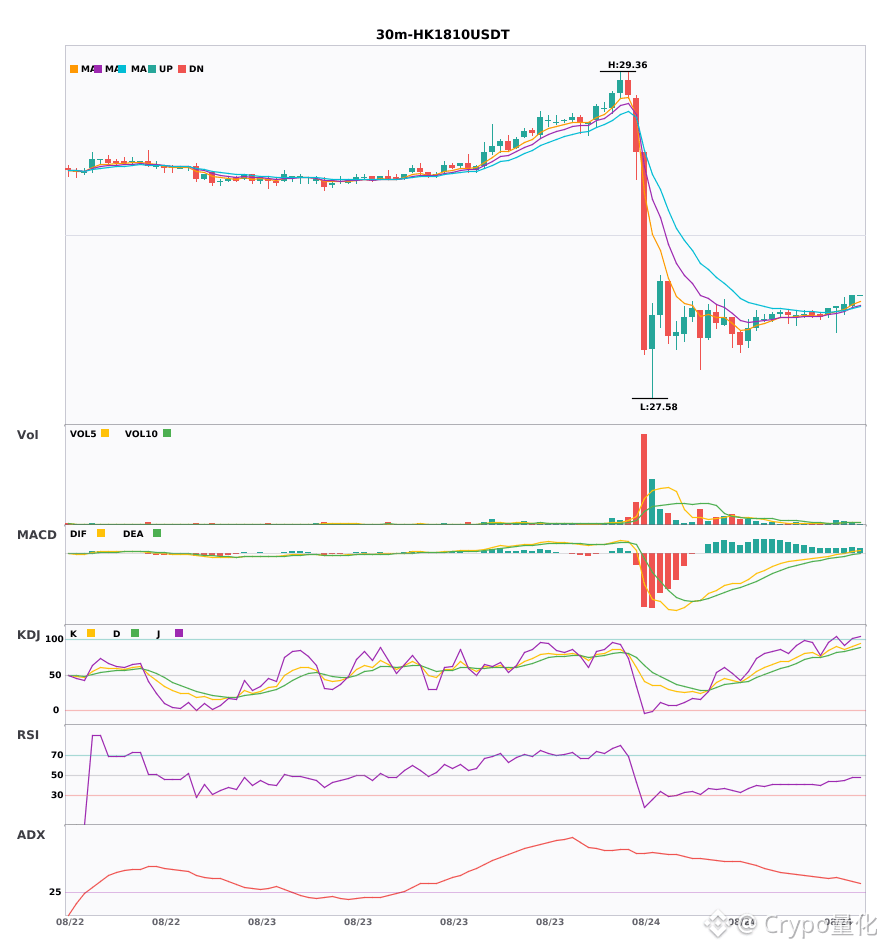Click the yellow DIF legend swatch
The height and width of the screenshot is (950, 885).
(101, 533)
